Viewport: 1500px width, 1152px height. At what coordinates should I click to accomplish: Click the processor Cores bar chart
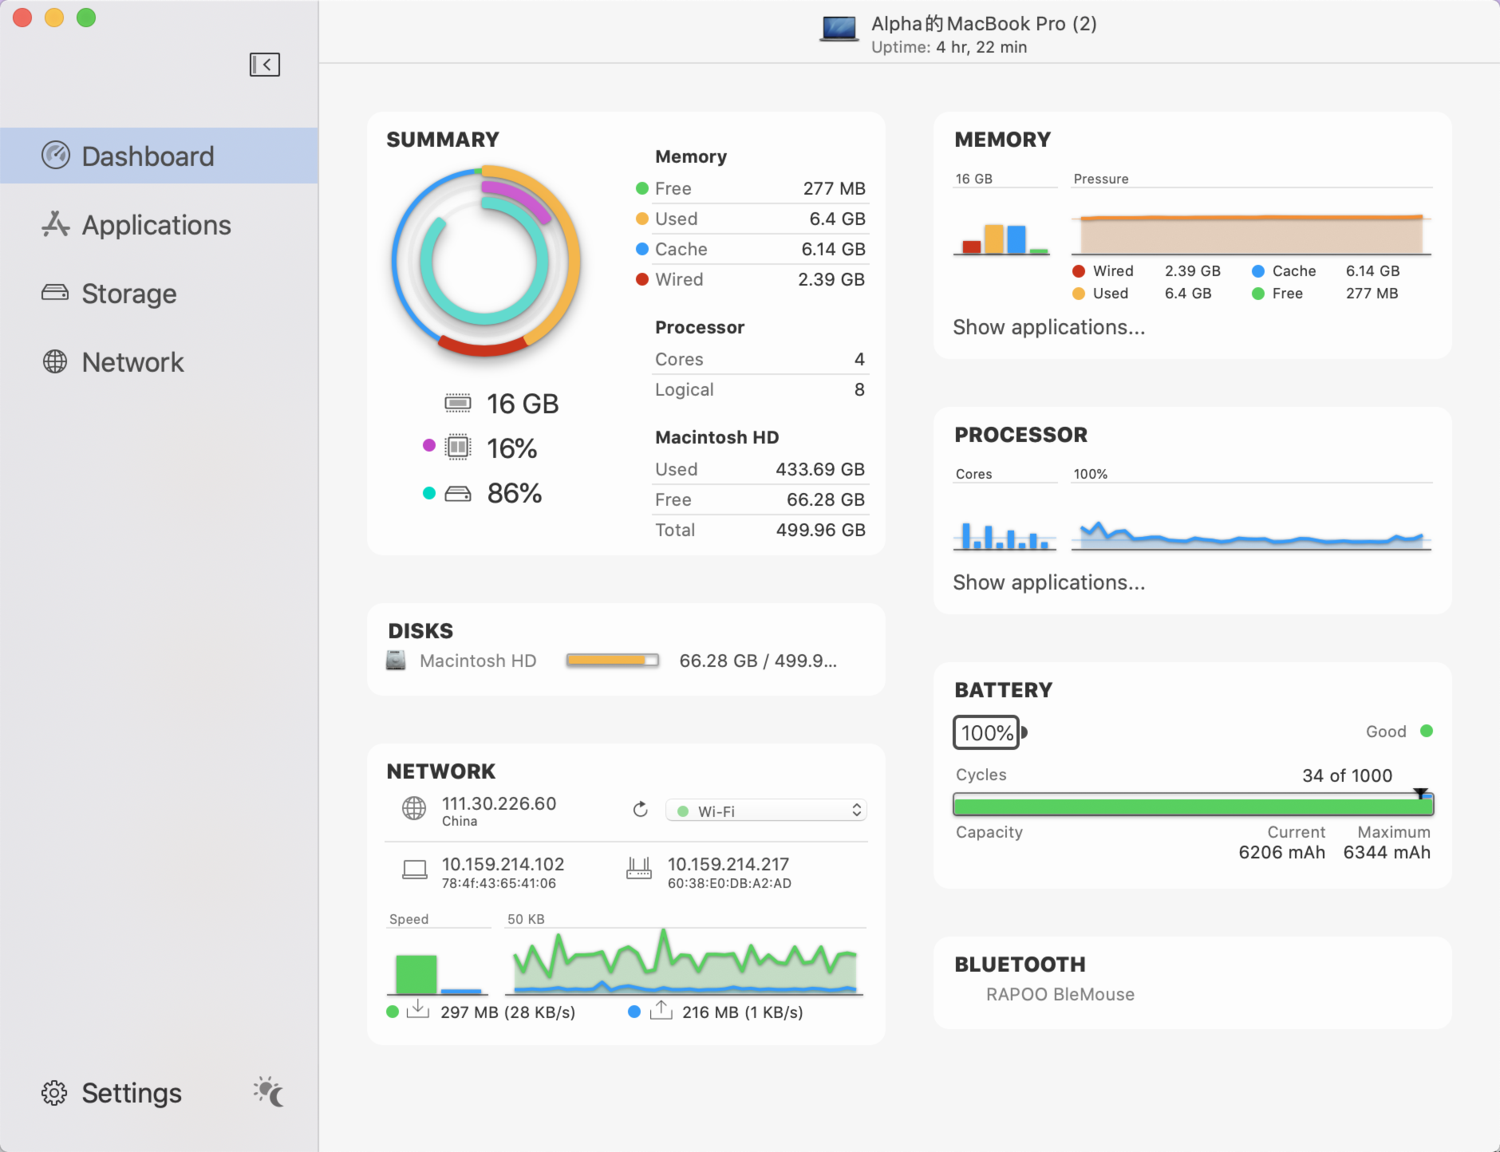[x=1005, y=536]
